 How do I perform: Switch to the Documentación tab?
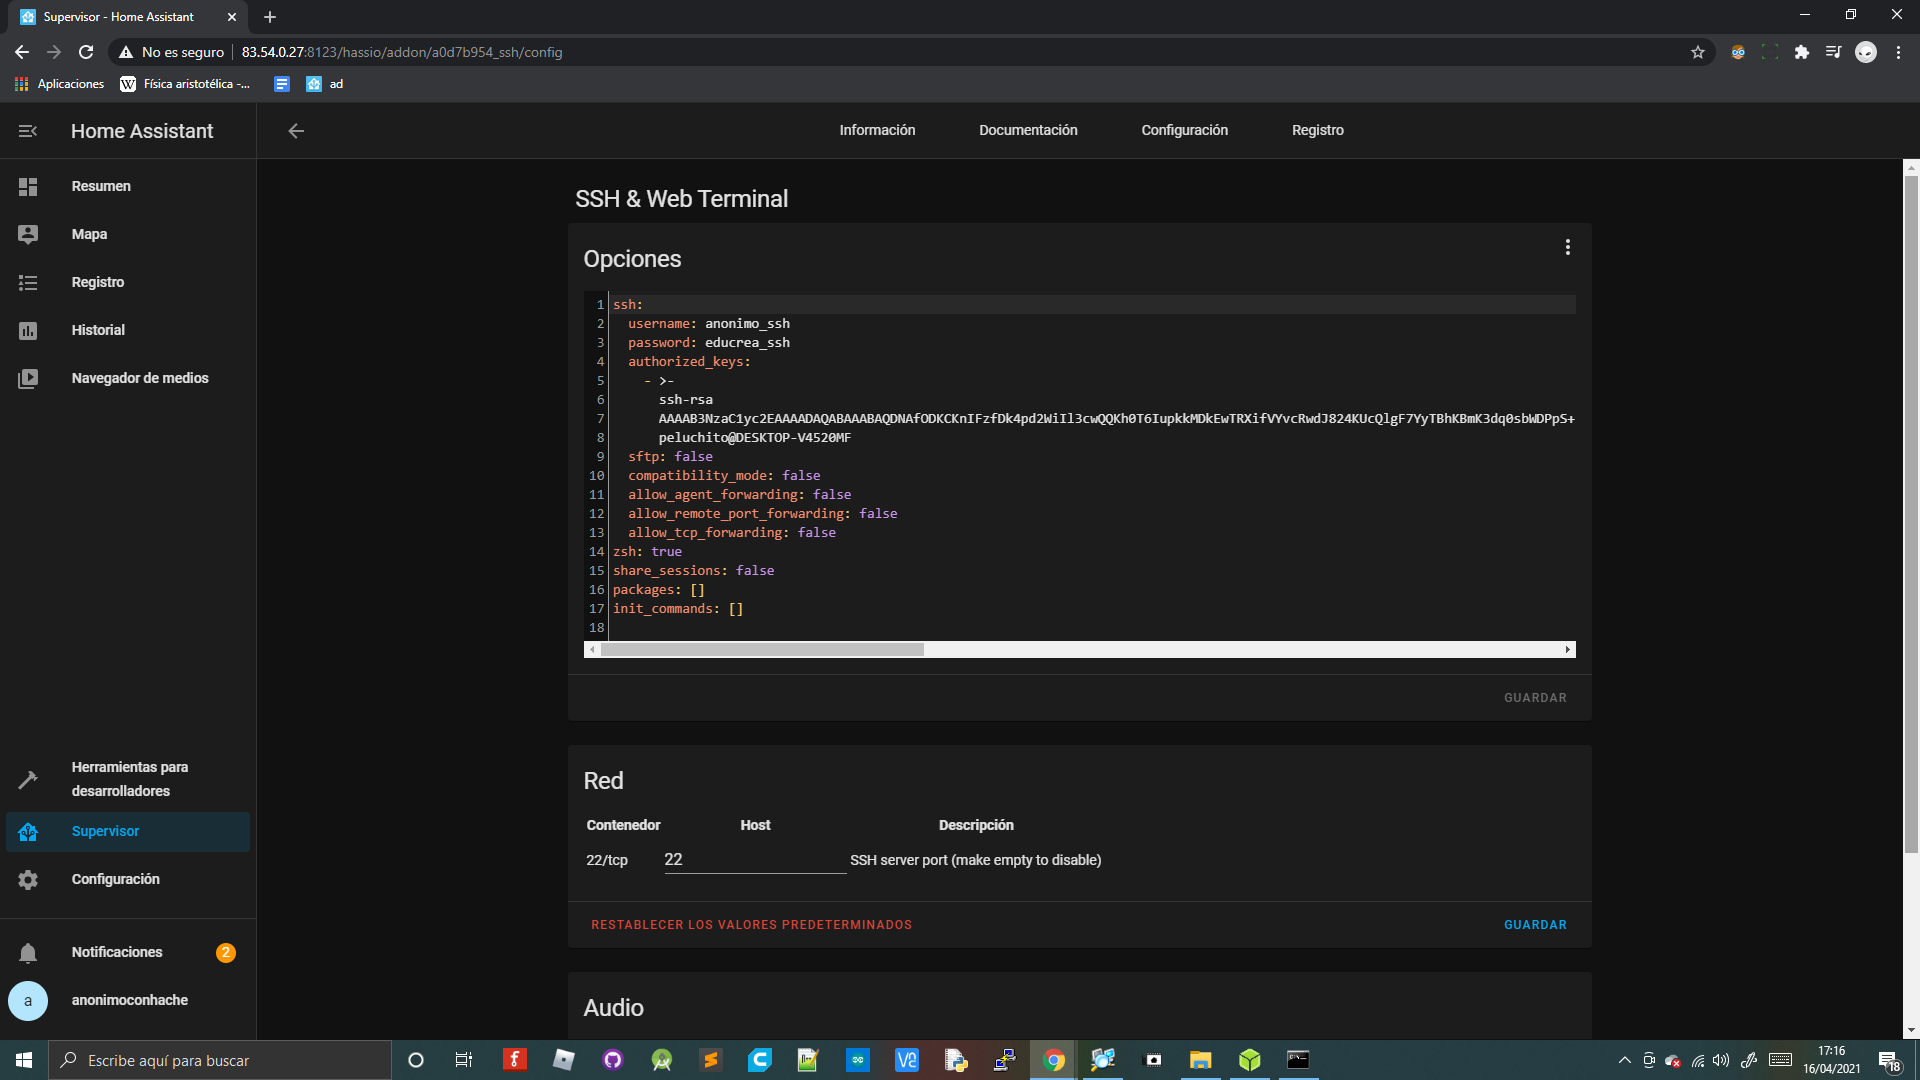[1028, 131]
